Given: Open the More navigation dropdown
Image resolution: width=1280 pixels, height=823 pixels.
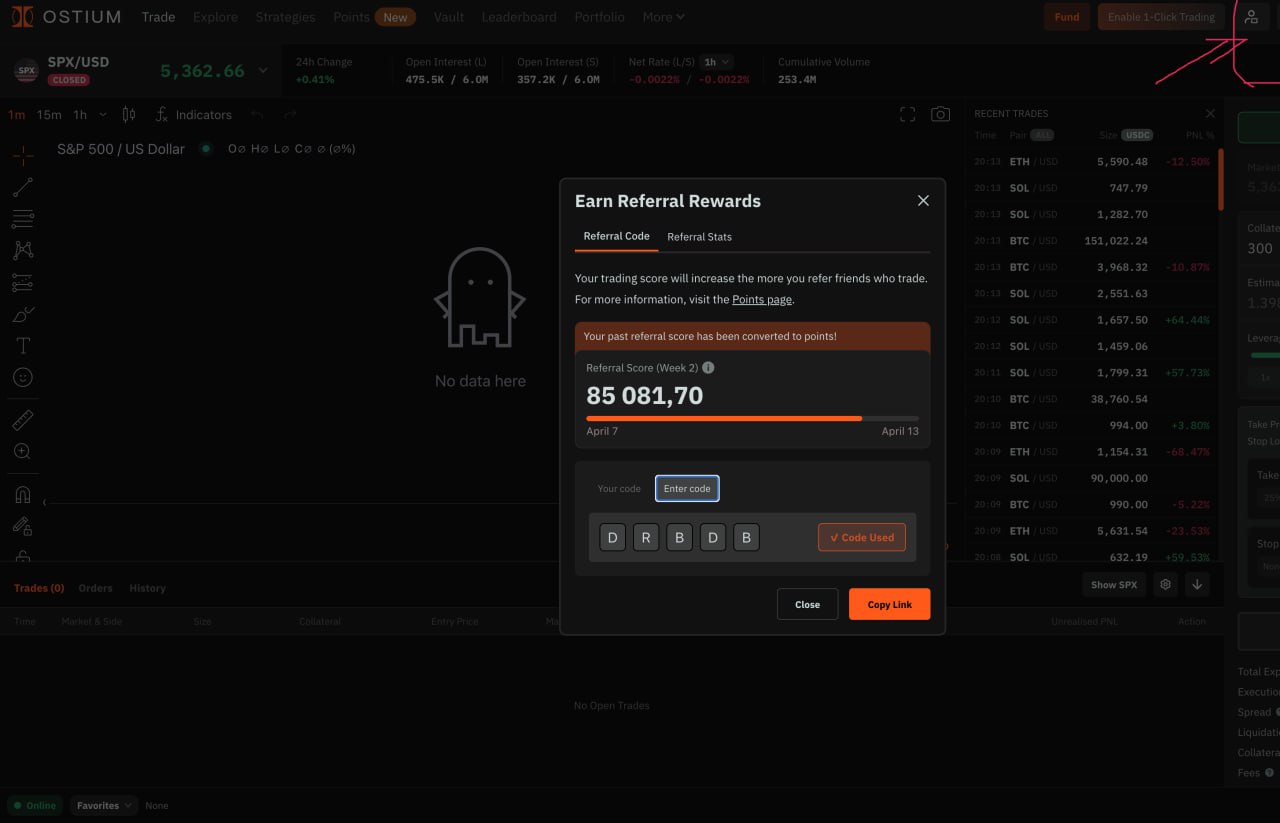Looking at the screenshot, I should point(663,17).
